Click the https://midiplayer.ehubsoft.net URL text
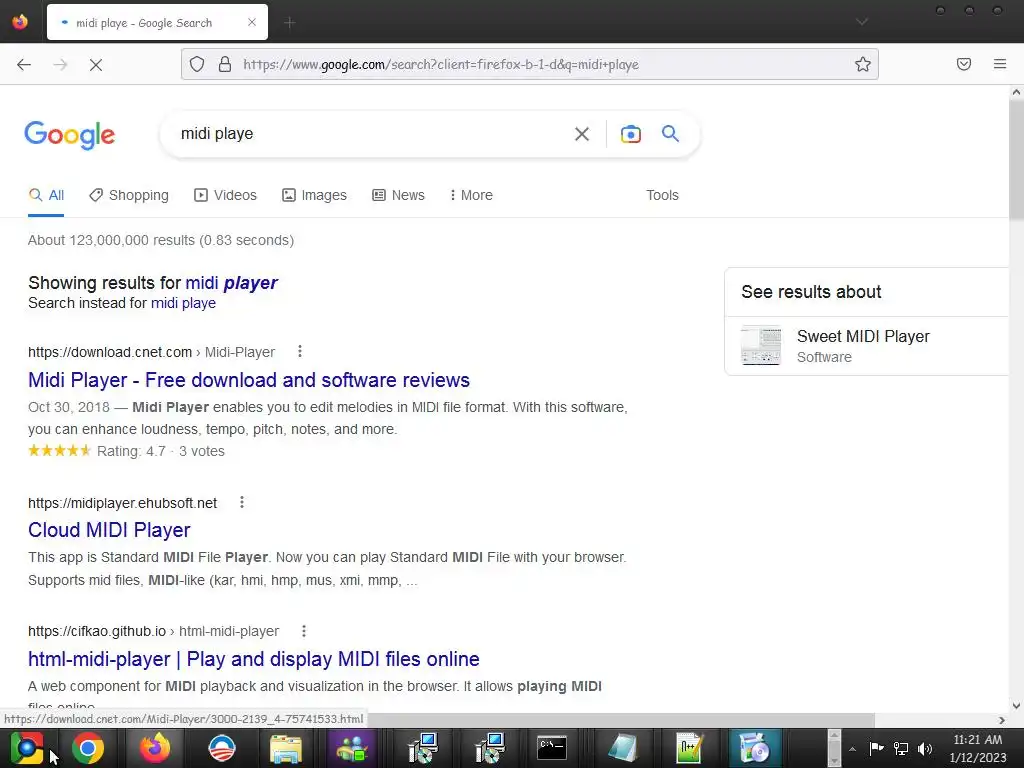 click(122, 503)
